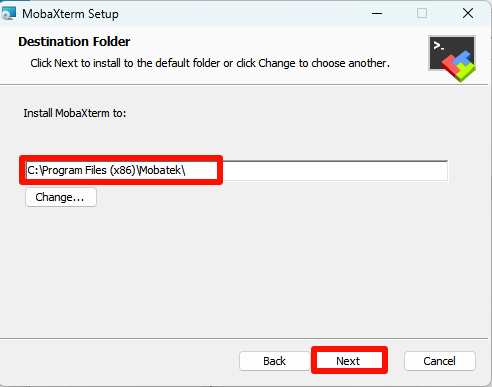Cancel the MobaXterm installation
Viewport: 492px width, 387px height.
(440, 361)
